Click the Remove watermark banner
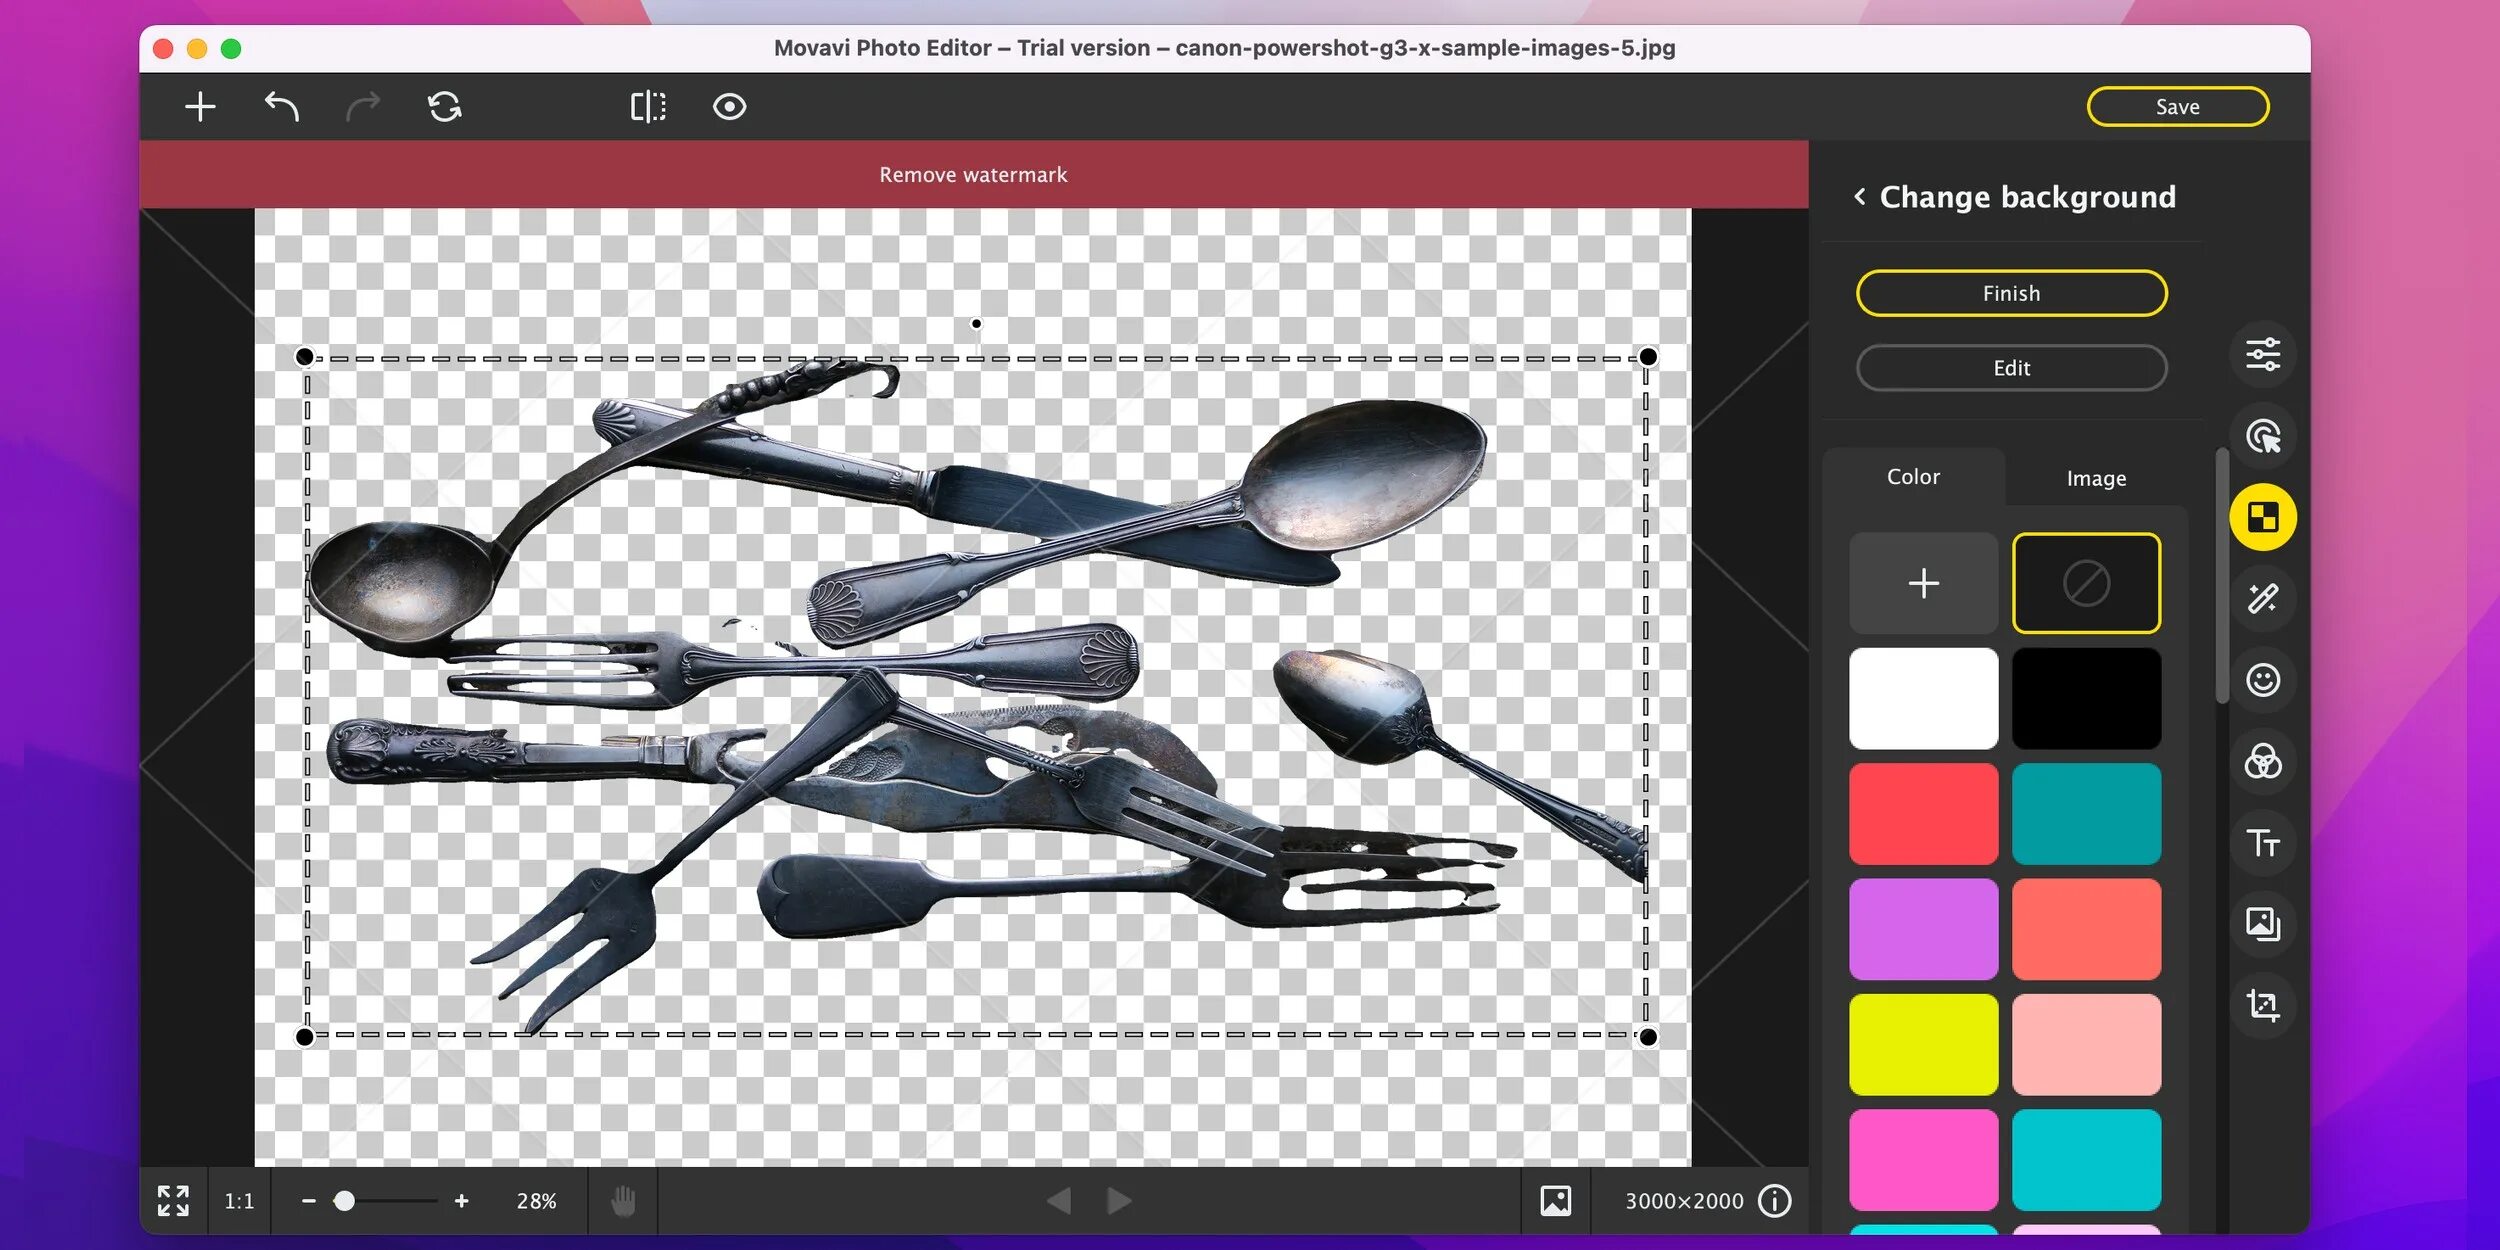 pyautogui.click(x=973, y=174)
